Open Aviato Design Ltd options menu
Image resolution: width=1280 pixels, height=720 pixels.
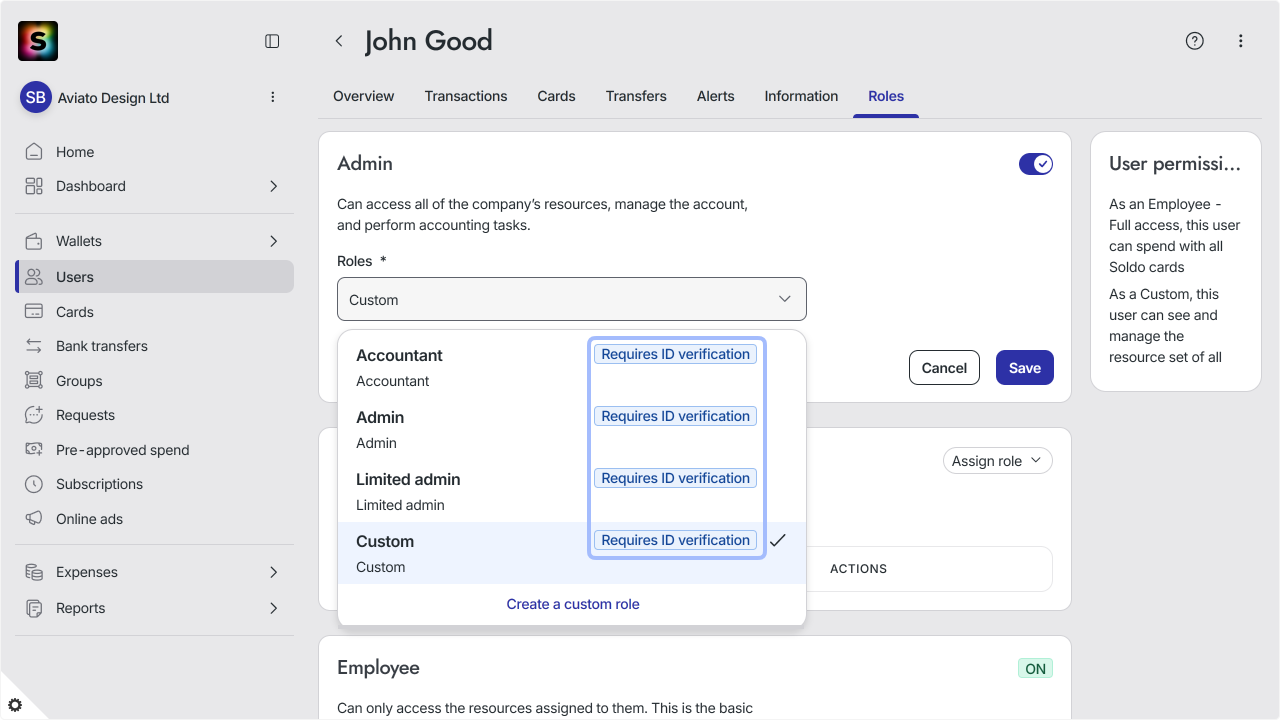[x=273, y=97]
